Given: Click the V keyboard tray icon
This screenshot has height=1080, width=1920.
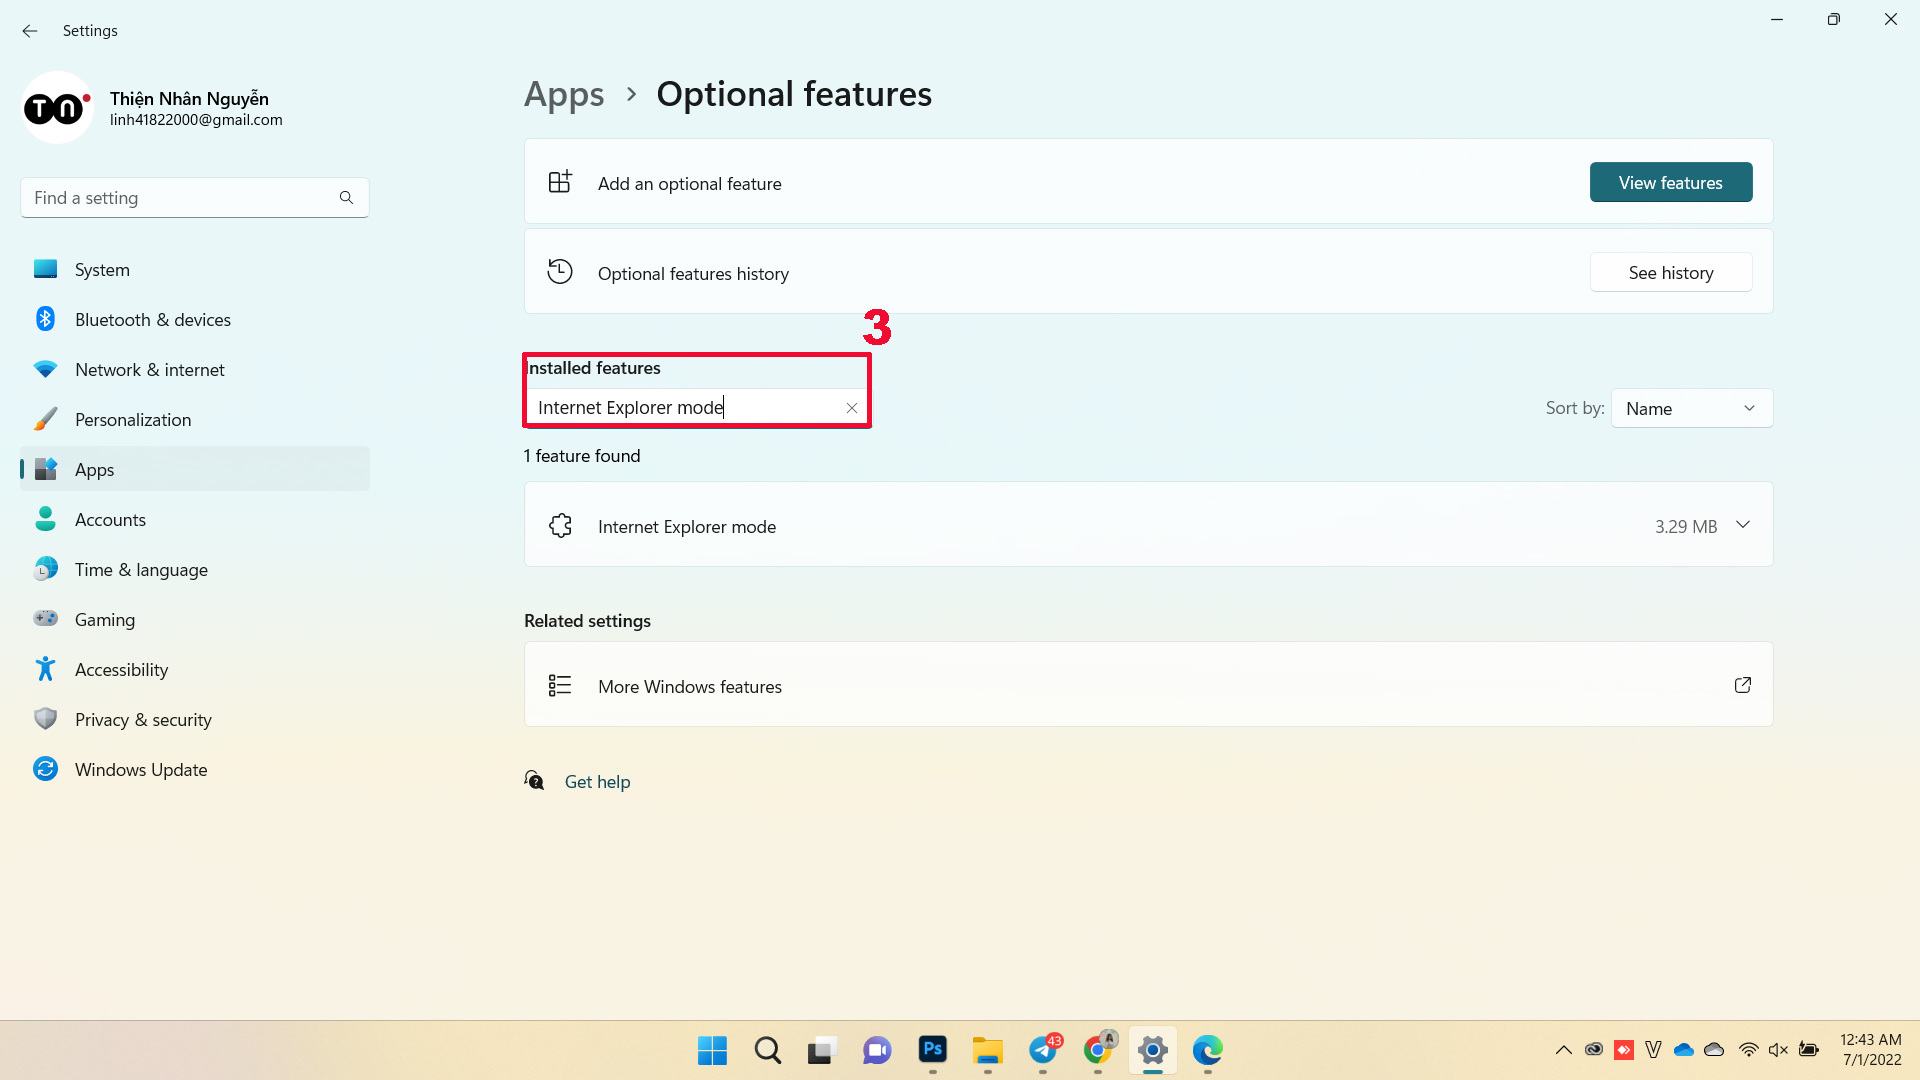Looking at the screenshot, I should (1653, 1050).
